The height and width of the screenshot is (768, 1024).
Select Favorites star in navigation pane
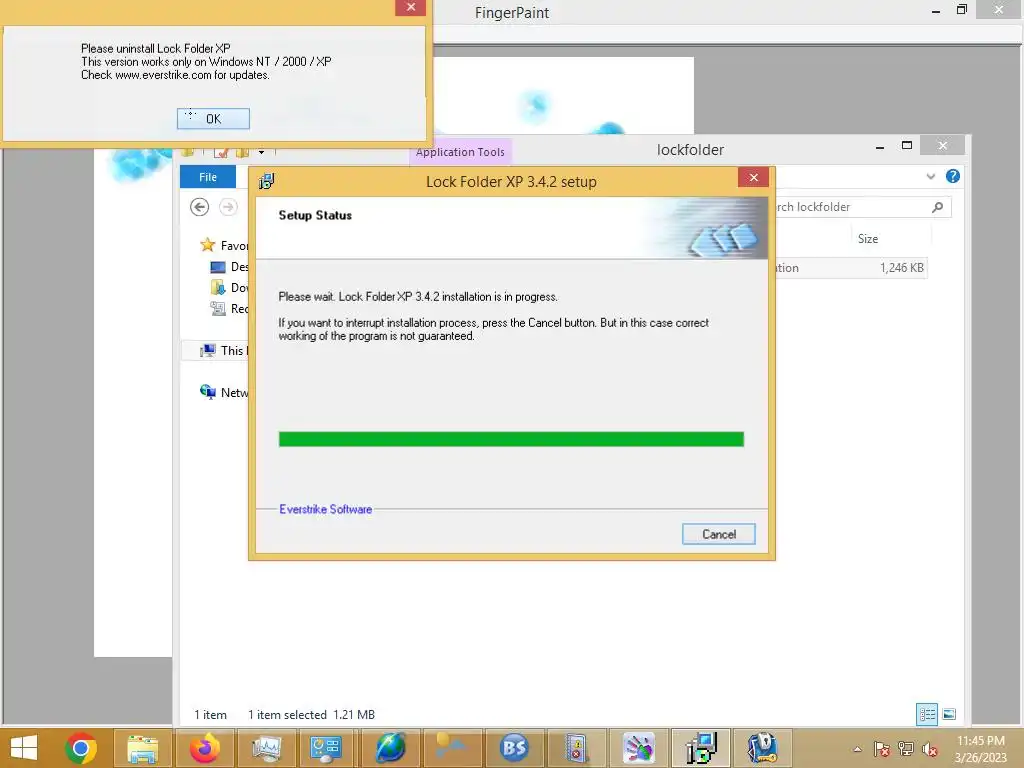(x=208, y=245)
